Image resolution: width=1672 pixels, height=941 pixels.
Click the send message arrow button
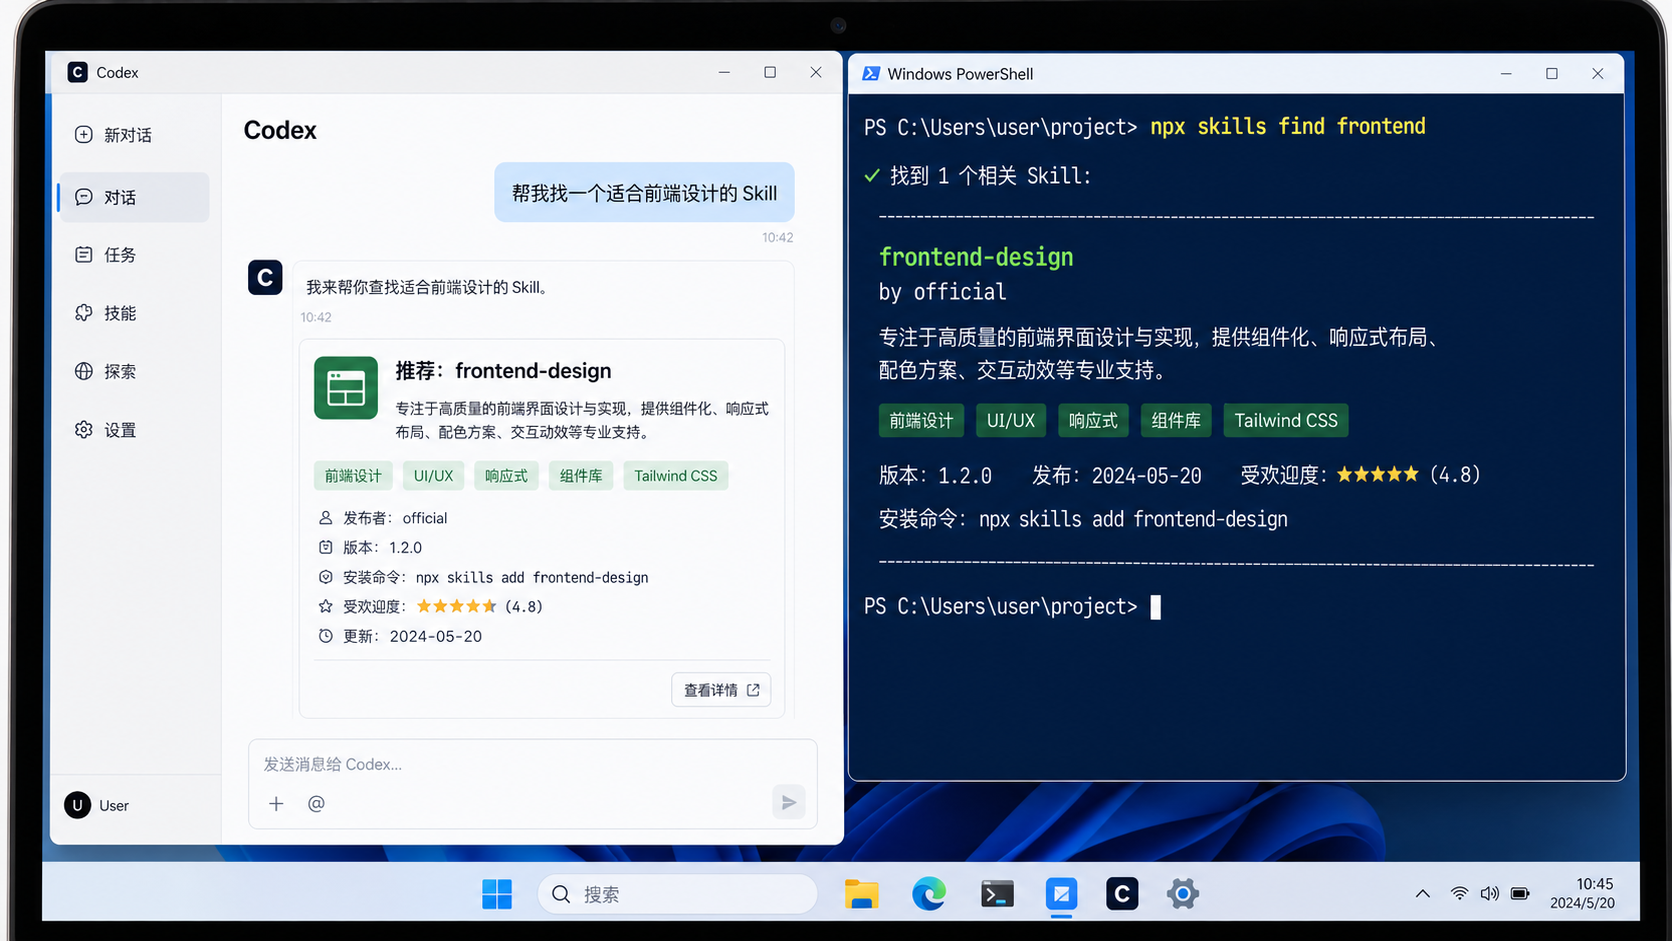pos(789,802)
